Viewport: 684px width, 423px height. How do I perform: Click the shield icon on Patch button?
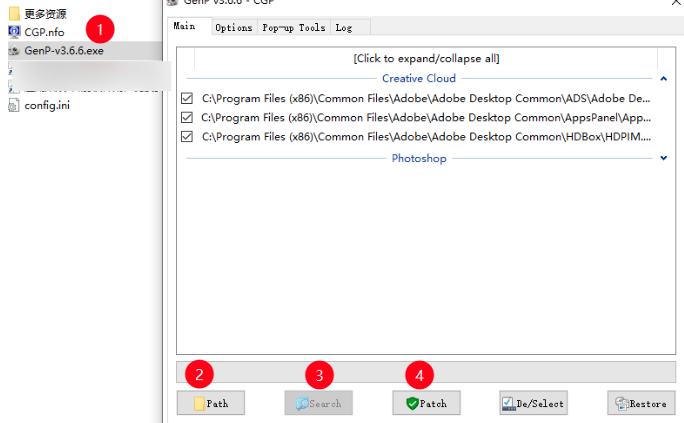pyautogui.click(x=412, y=403)
